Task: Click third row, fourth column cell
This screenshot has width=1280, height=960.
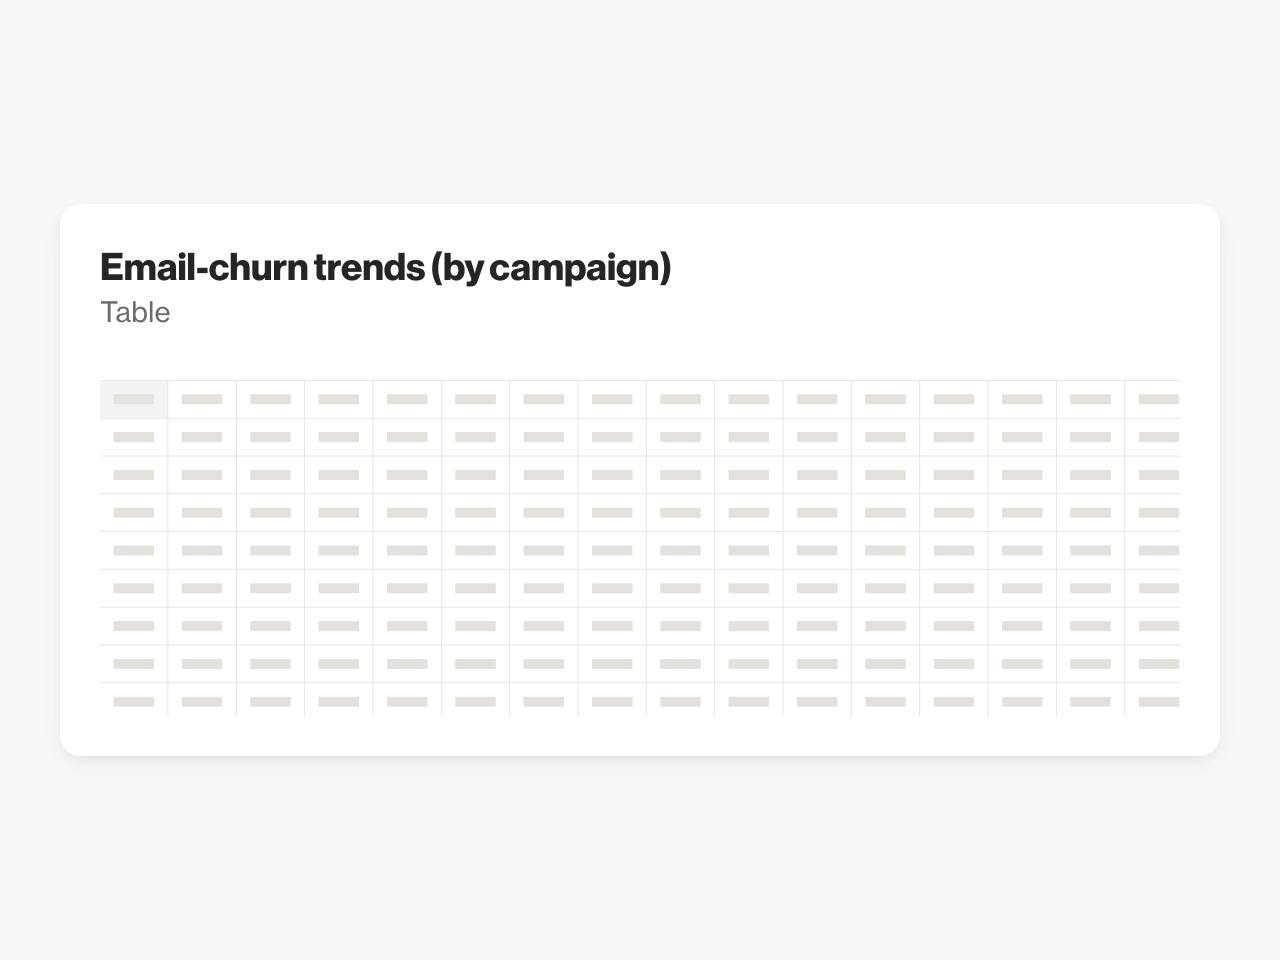Action: (339, 475)
